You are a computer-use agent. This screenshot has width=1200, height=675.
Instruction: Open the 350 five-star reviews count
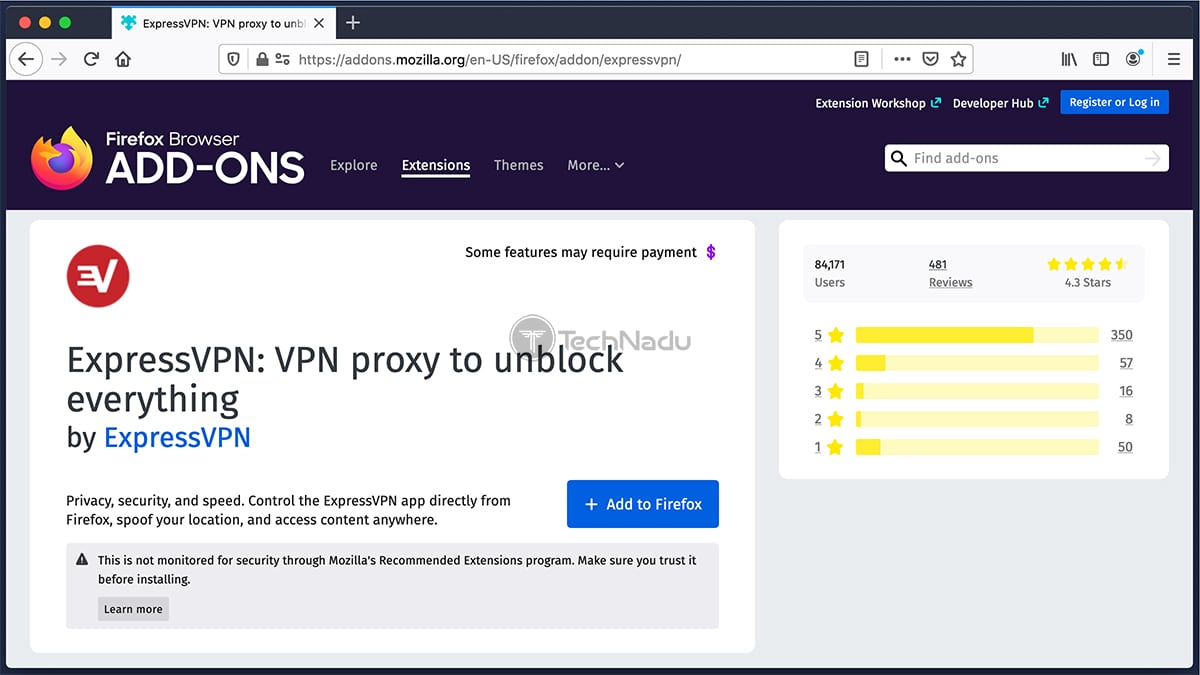(x=1121, y=335)
